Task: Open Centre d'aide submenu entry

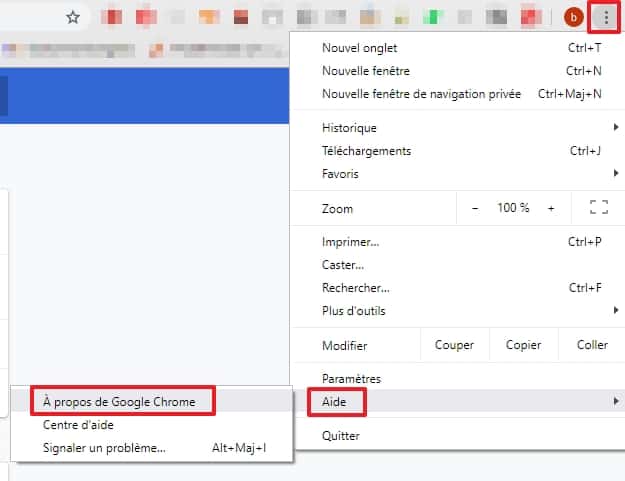Action: [x=151, y=425]
